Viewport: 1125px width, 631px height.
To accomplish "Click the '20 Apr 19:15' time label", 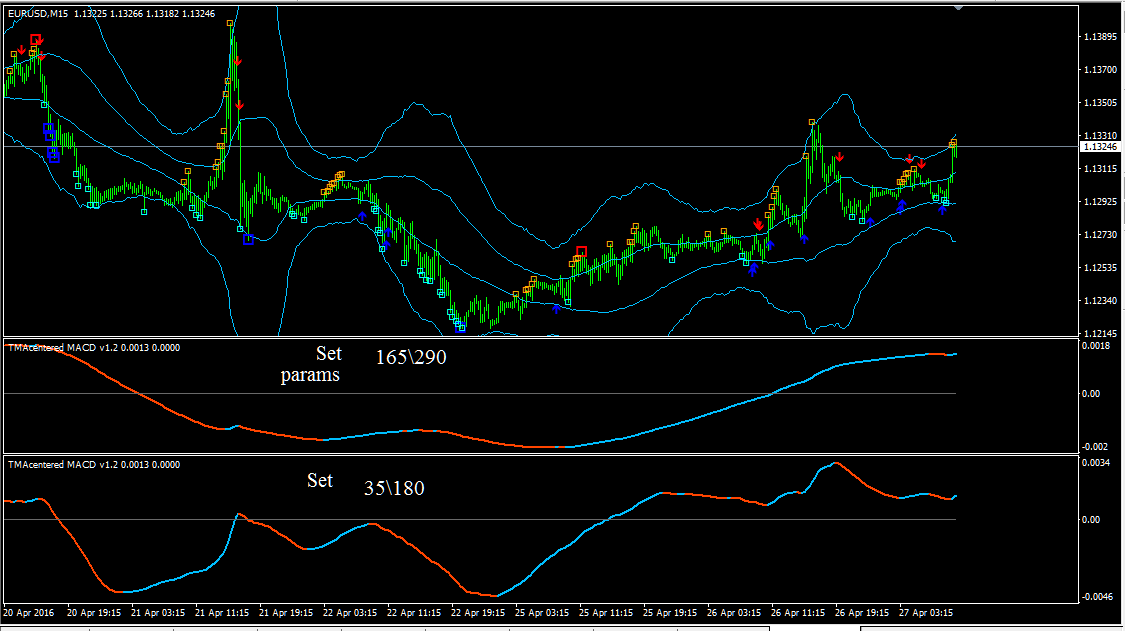I will [x=94, y=613].
